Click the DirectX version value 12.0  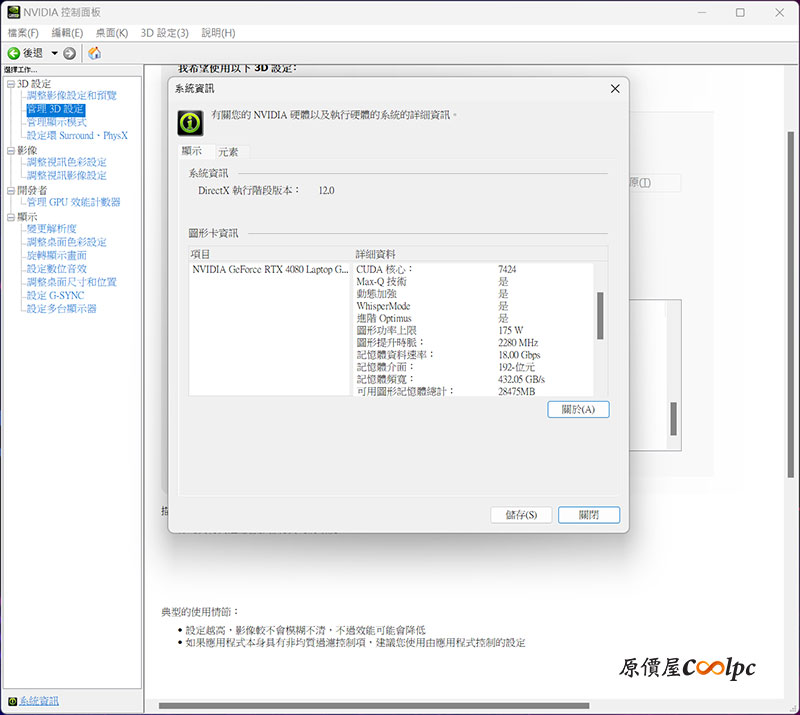point(327,191)
